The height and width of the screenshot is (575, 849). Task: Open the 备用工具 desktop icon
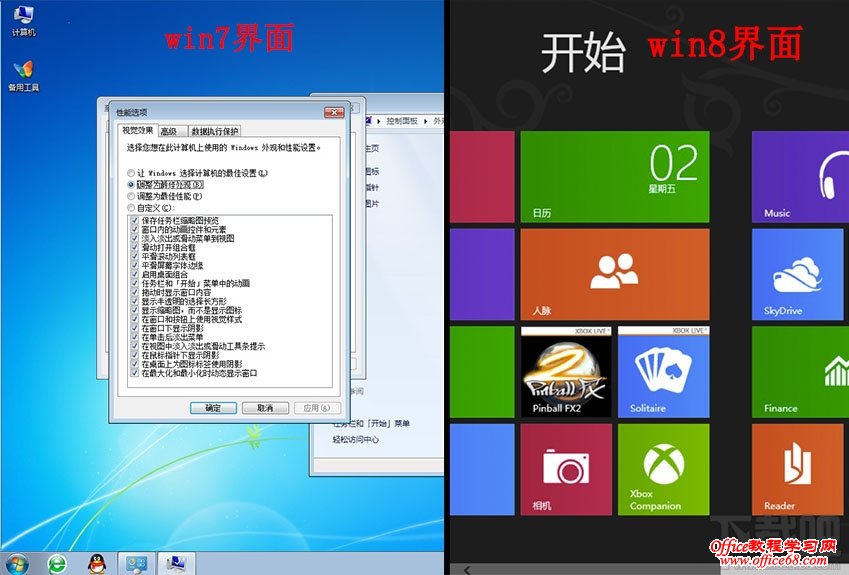23,76
